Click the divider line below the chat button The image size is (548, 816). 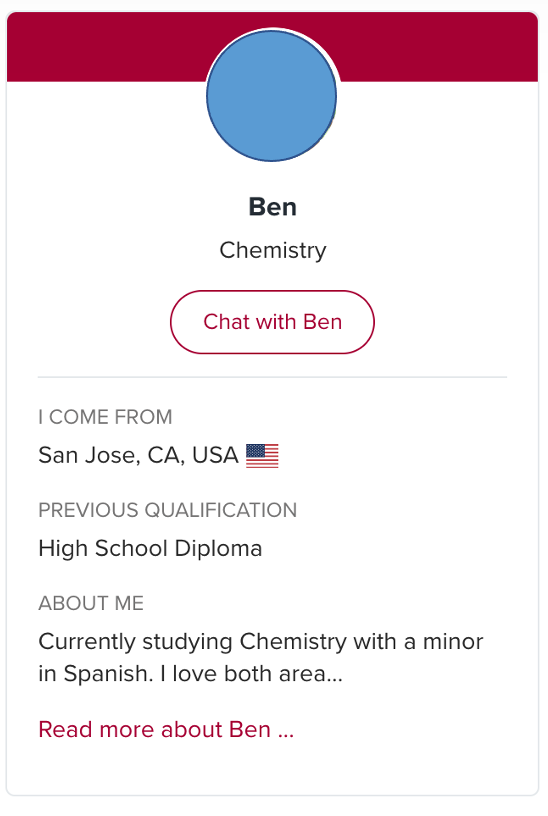[x=272, y=377]
